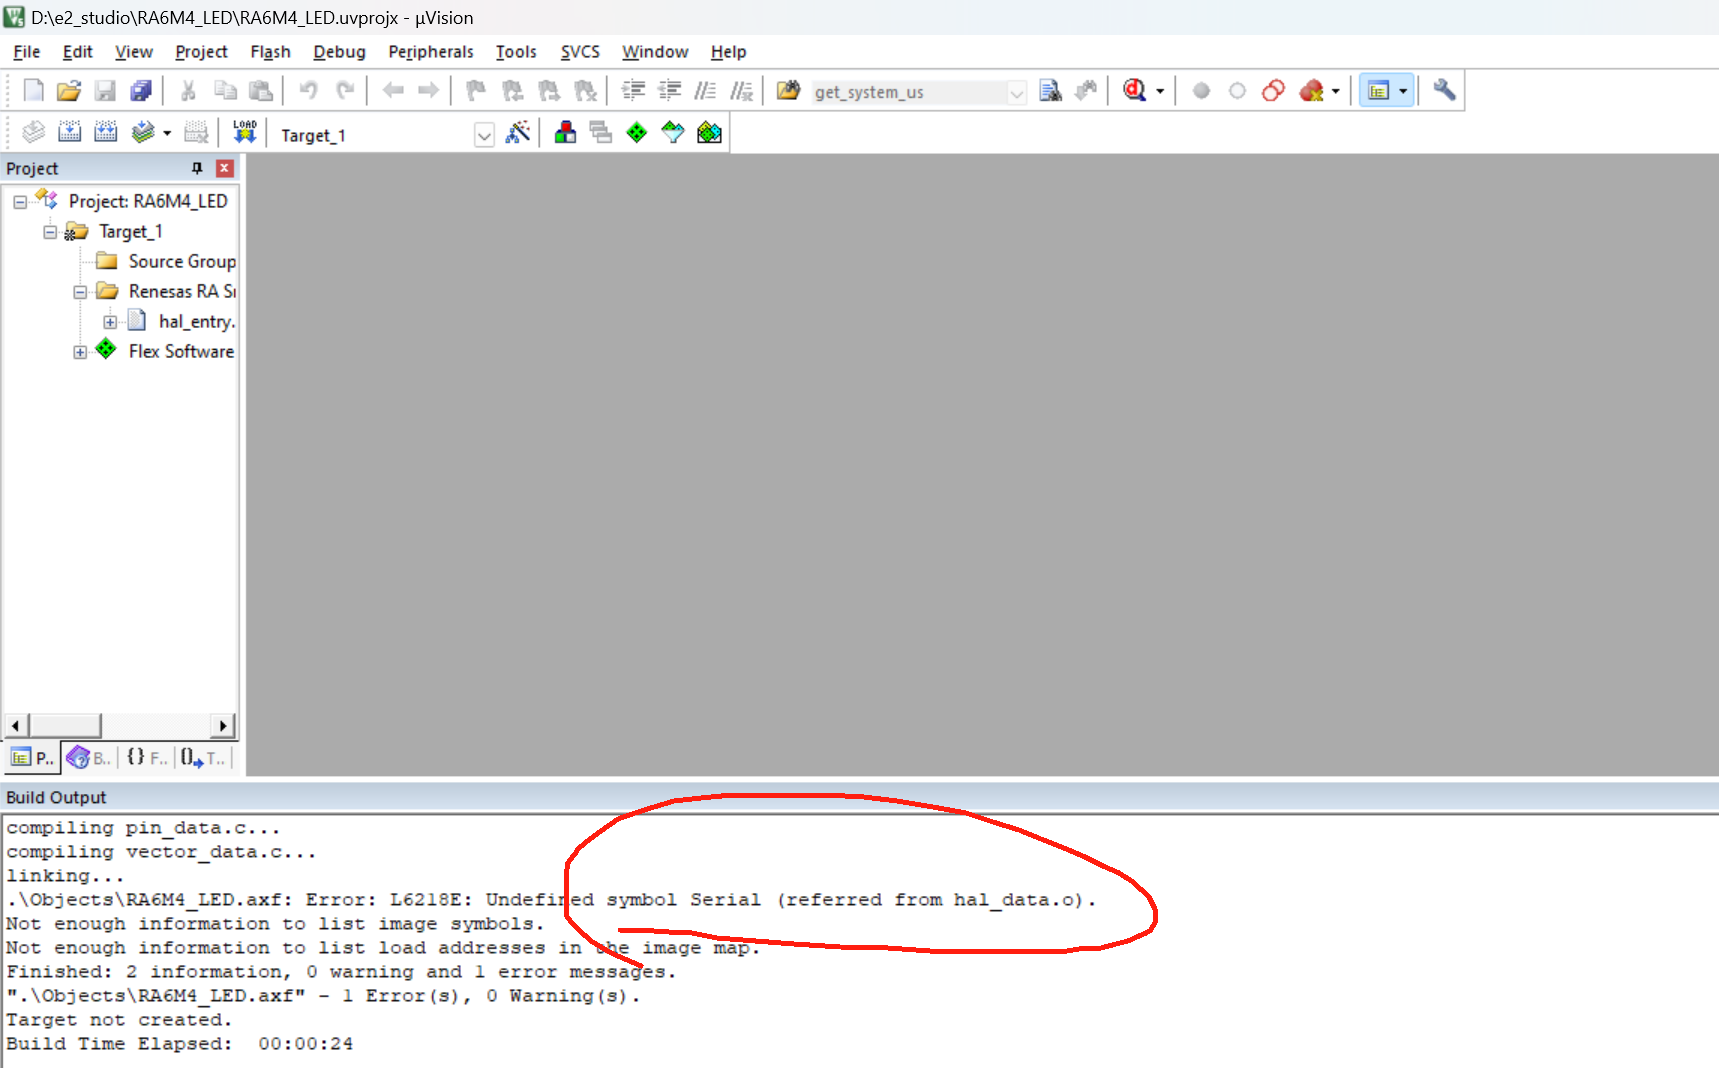Viewport: 1719px width, 1068px height.
Task: Open the Configuration wrench icon
Action: pyautogui.click(x=1444, y=91)
